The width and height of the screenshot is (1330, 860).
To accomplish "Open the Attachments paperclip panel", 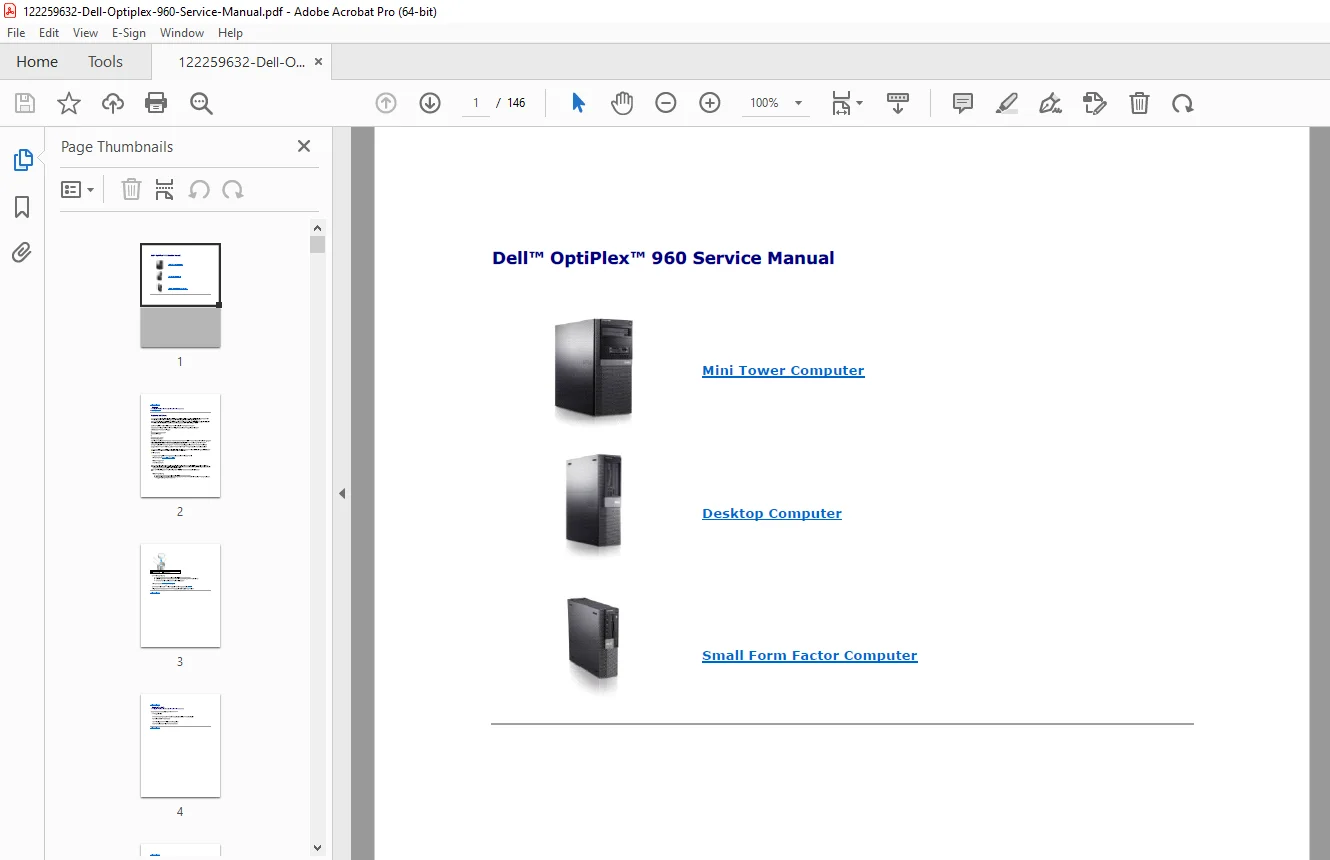I will (x=22, y=252).
